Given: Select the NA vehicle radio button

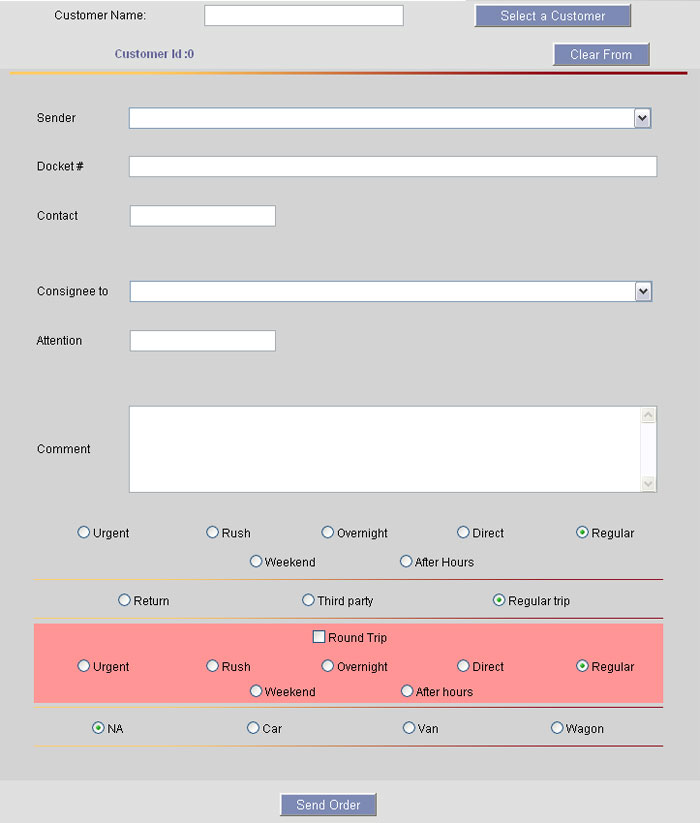Looking at the screenshot, I should coord(98,728).
